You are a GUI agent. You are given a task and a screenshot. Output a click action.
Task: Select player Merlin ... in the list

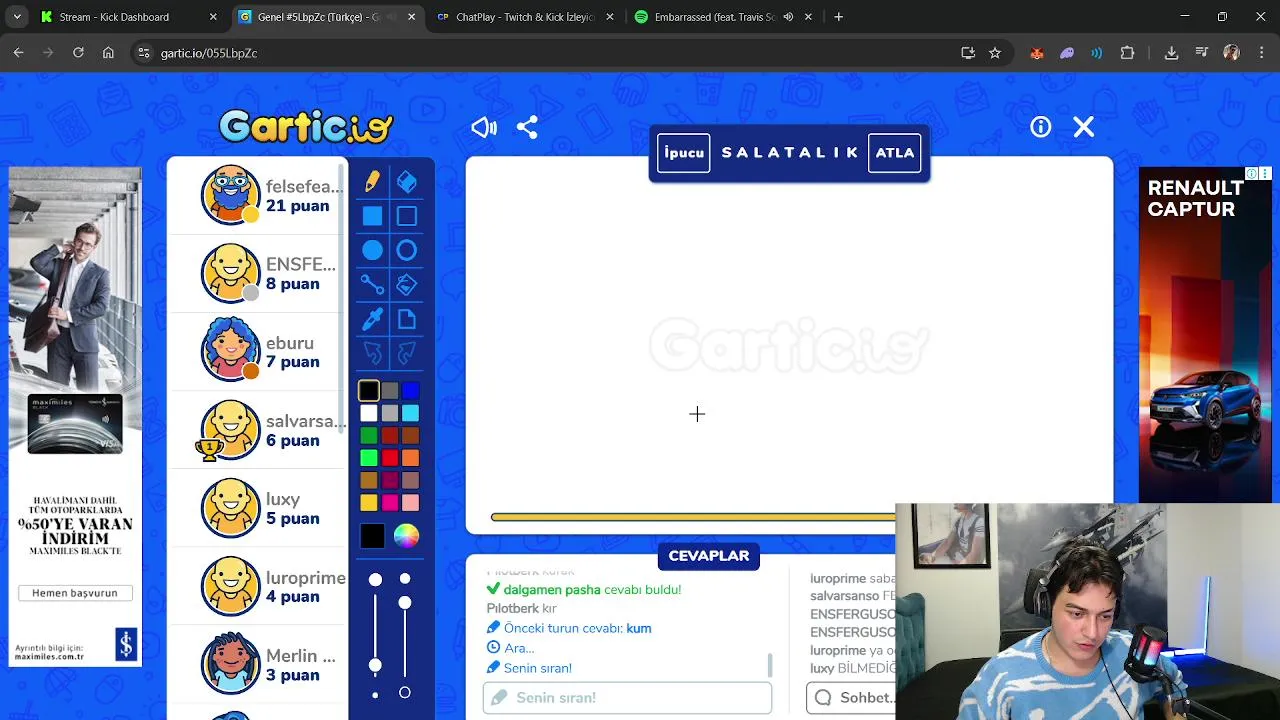tap(258, 664)
